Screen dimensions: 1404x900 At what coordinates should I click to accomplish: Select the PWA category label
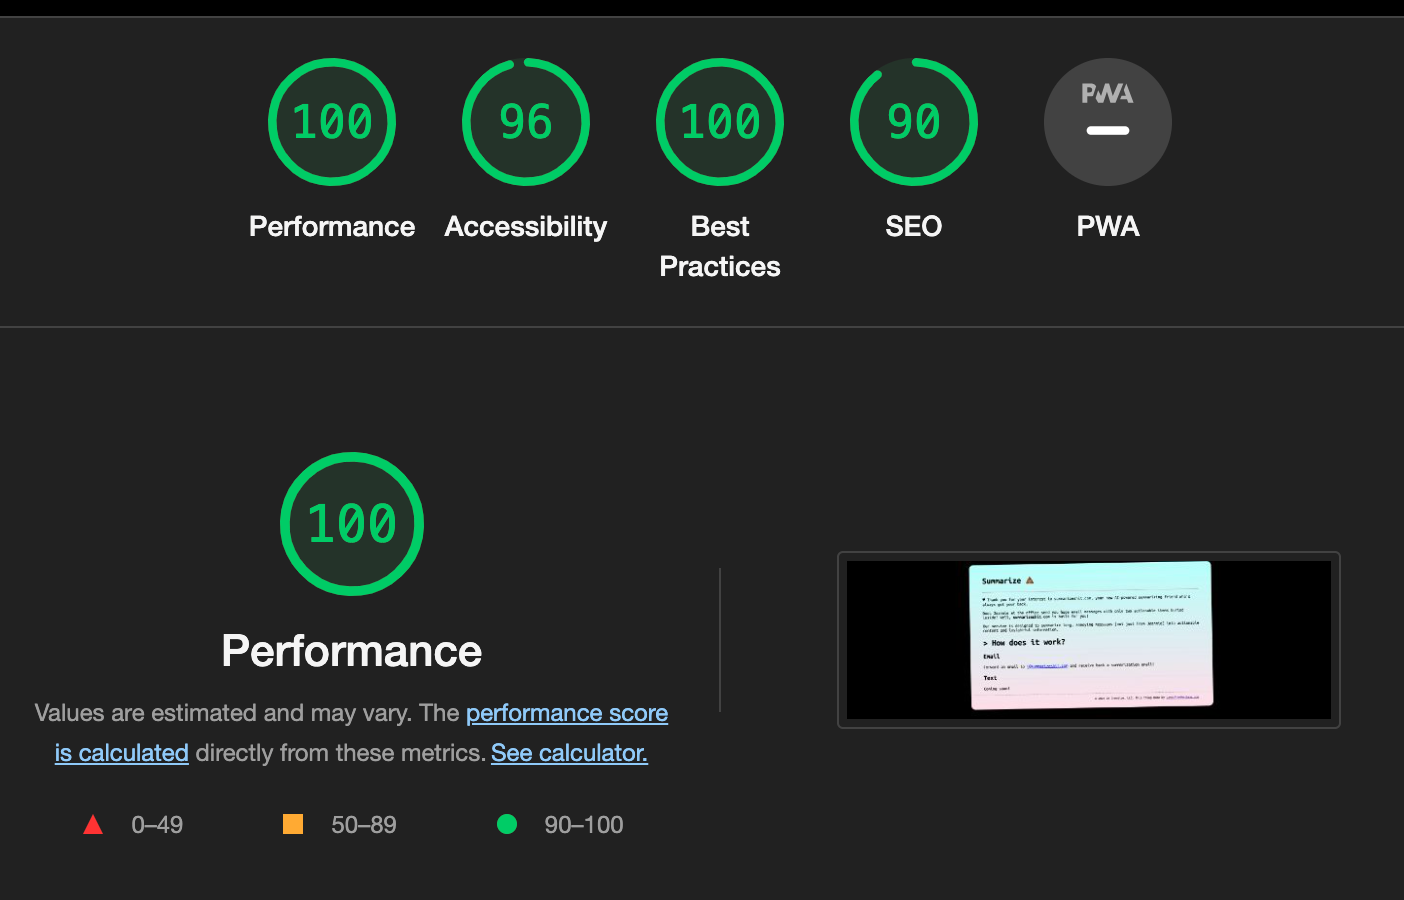[x=1108, y=227]
